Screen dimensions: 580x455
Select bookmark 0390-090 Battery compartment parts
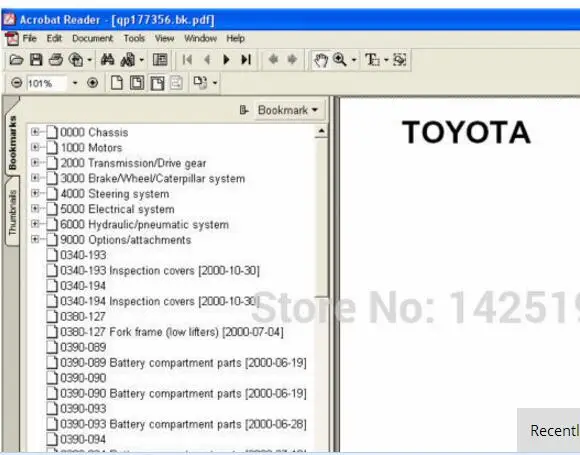[x=183, y=394]
